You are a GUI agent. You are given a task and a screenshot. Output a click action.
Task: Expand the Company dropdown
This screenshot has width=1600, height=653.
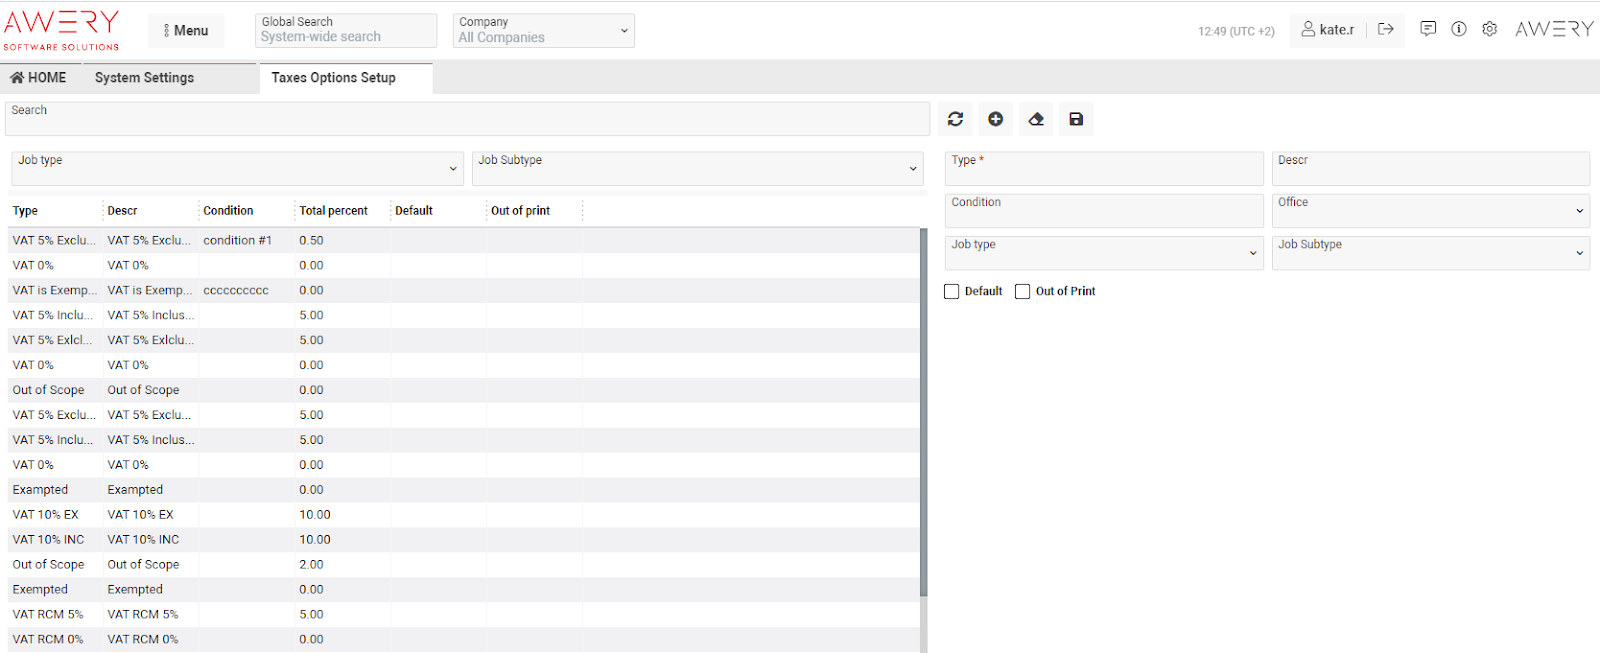[543, 30]
